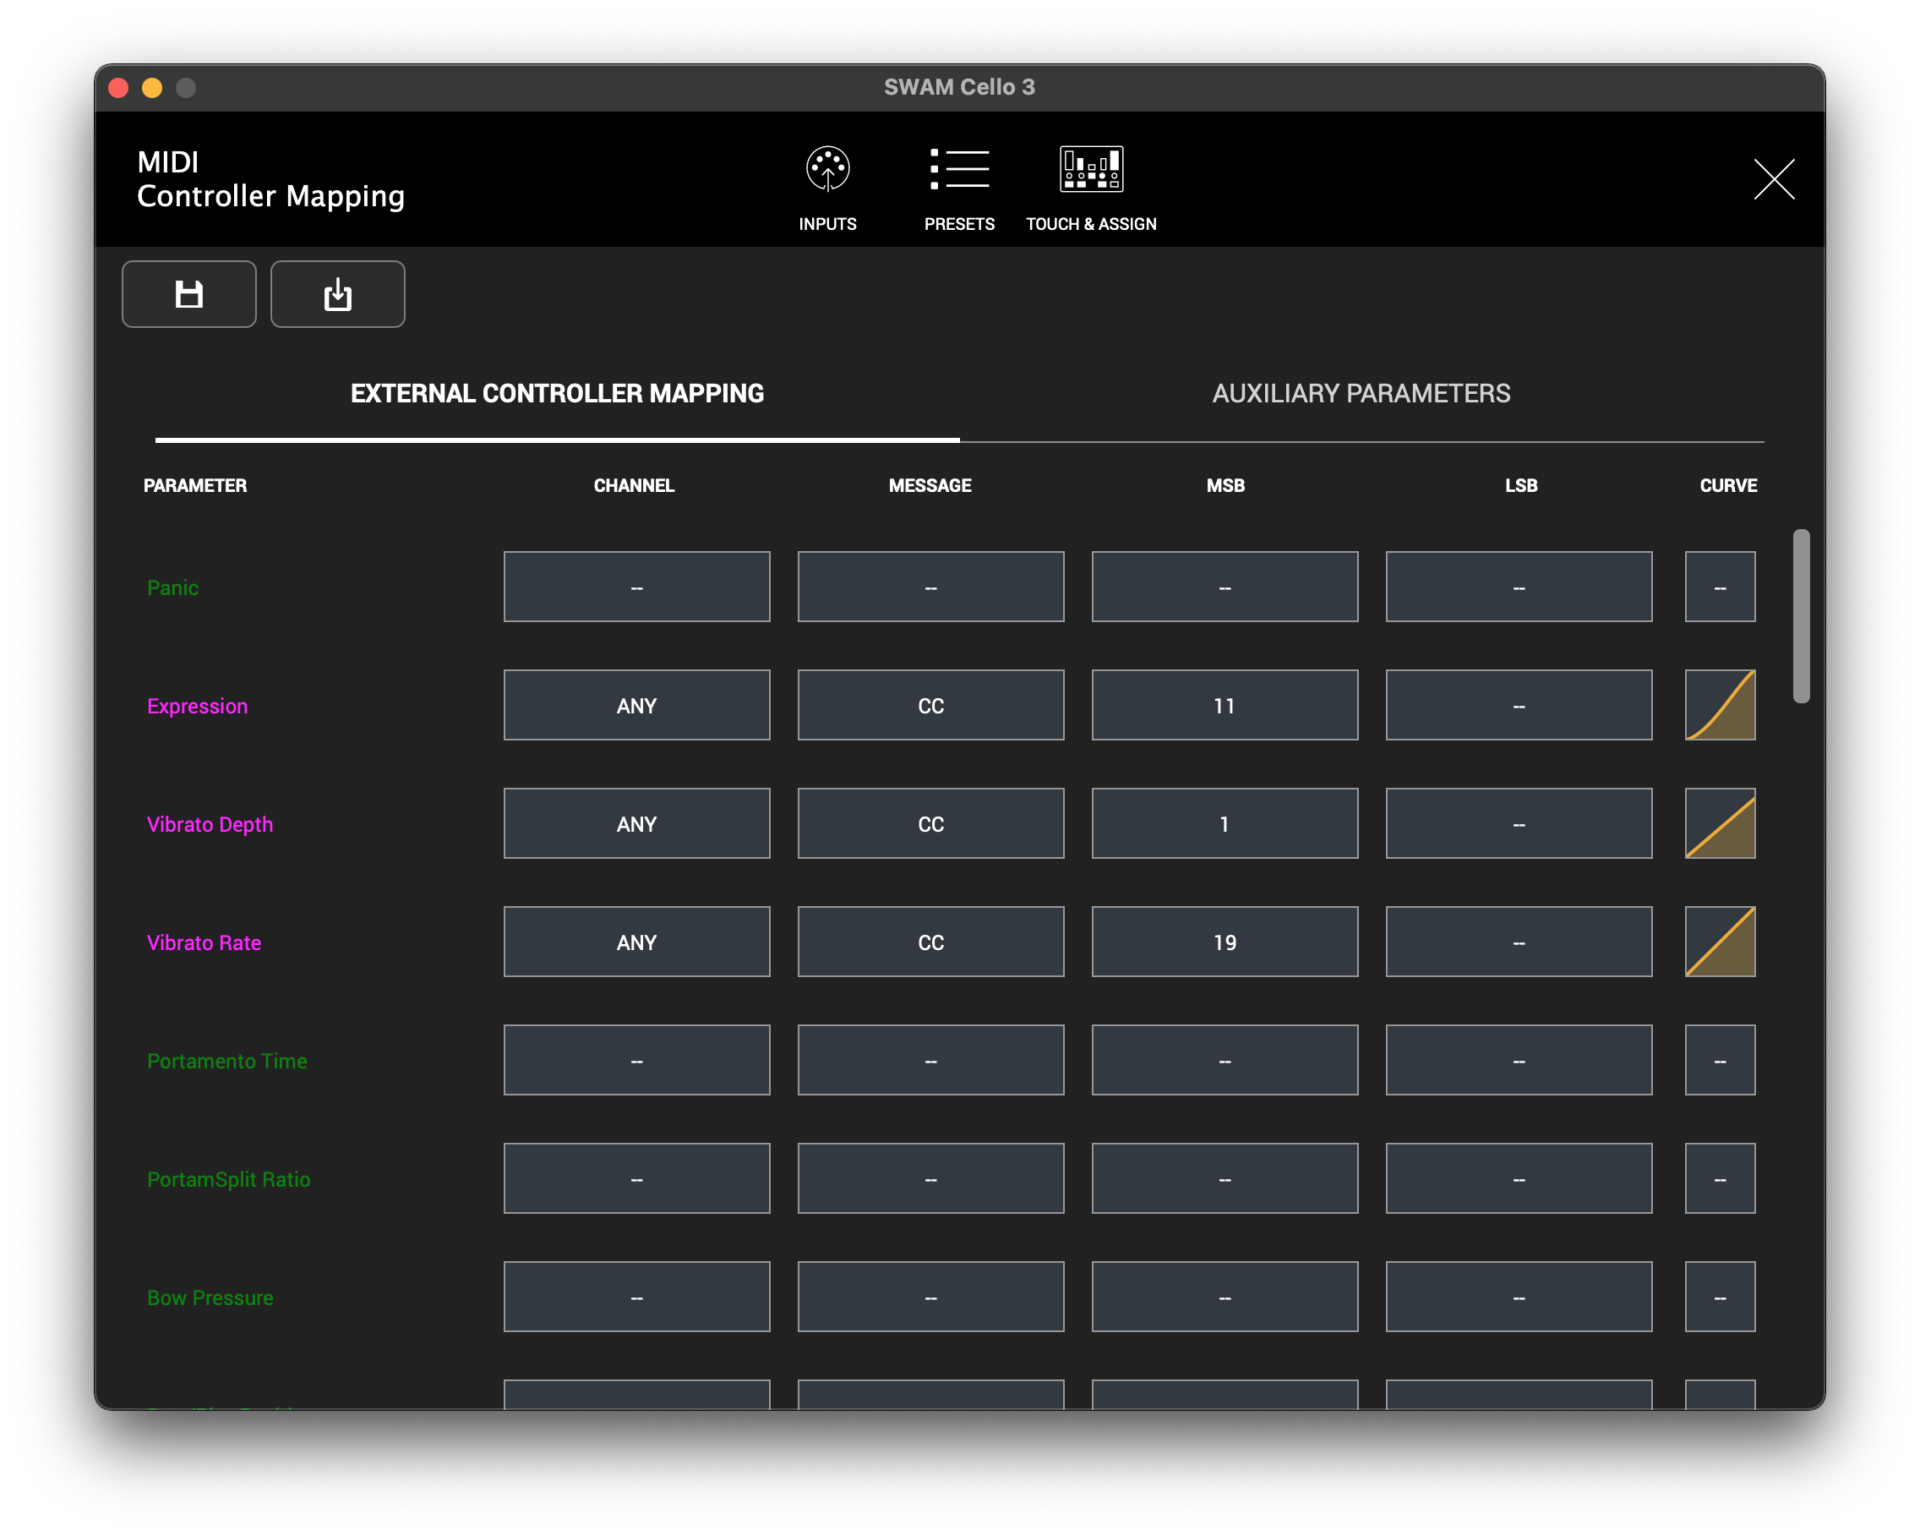Image resolution: width=1920 pixels, height=1535 pixels.
Task: Click the Portamento Time curve box
Action: click(1719, 1060)
